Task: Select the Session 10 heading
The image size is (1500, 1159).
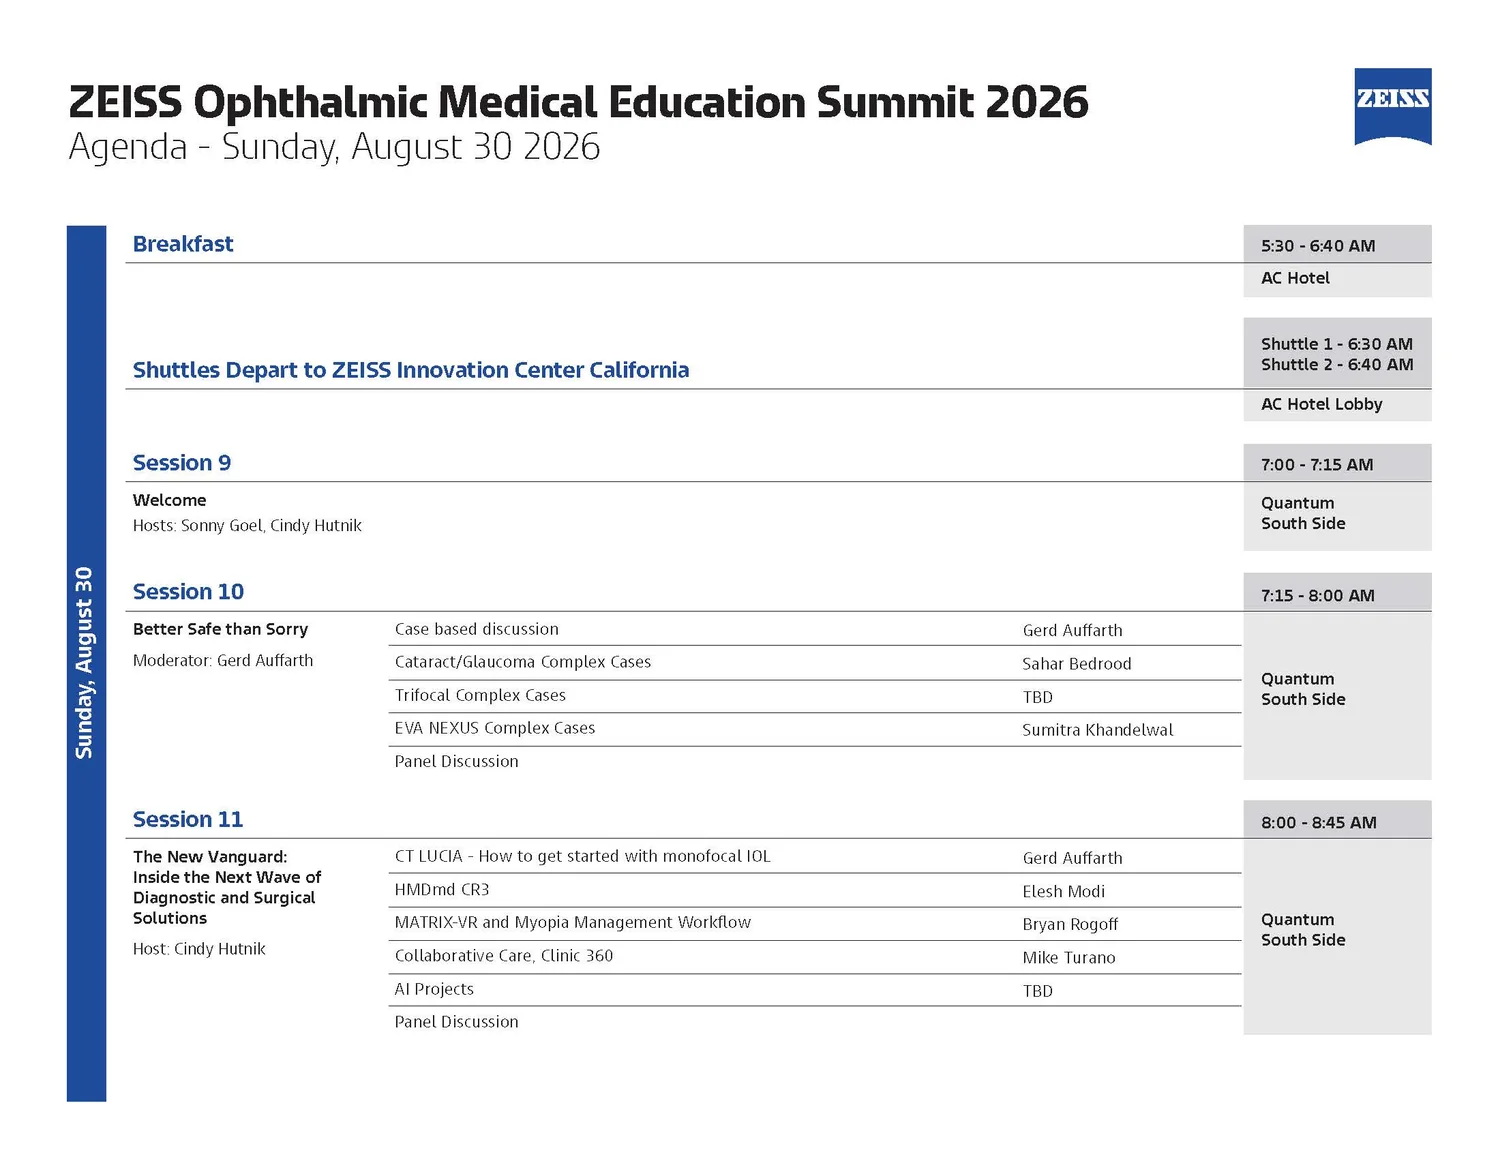Action: coord(188,592)
